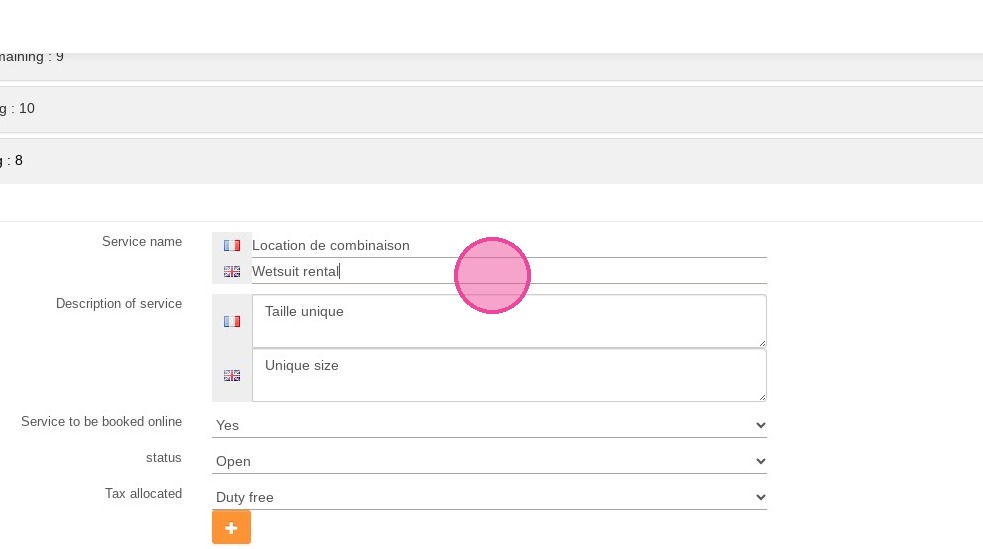Select the list row ending in ': 8'
Image resolution: width=983 pixels, height=549 pixels.
492,161
